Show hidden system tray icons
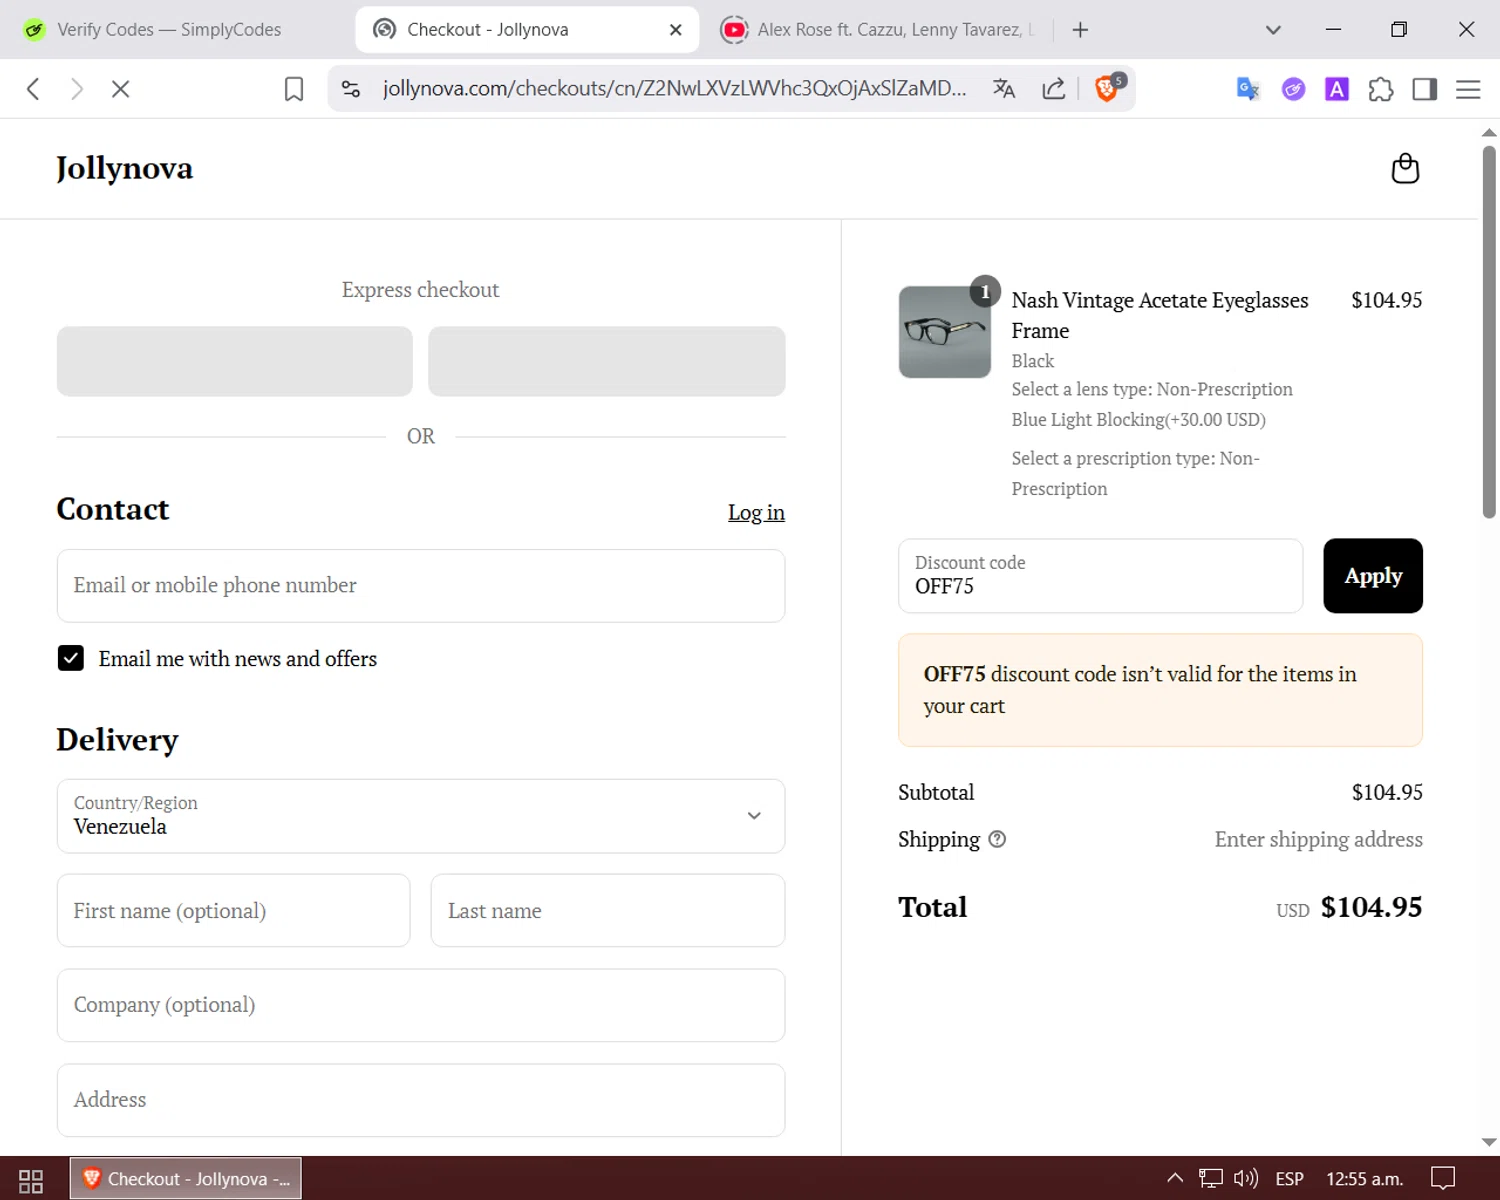This screenshot has width=1500, height=1200. point(1175,1178)
